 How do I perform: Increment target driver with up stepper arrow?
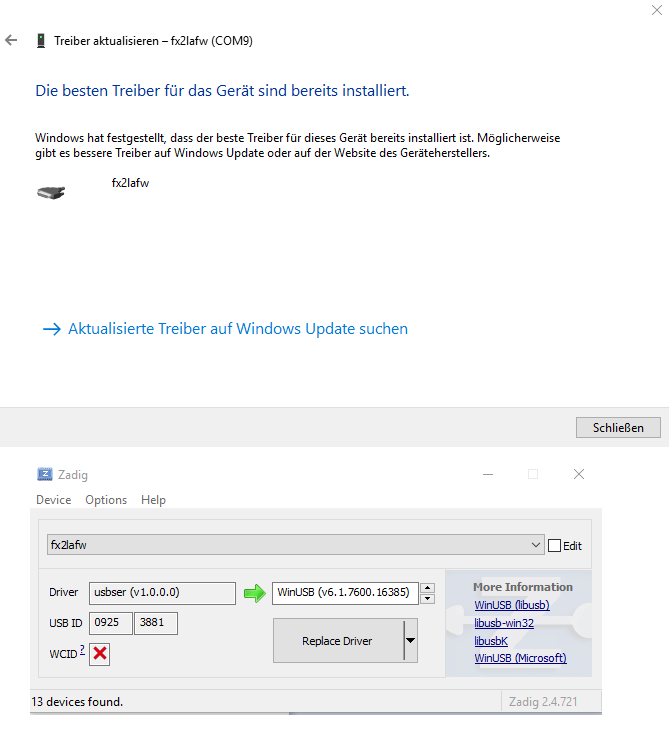point(427,588)
